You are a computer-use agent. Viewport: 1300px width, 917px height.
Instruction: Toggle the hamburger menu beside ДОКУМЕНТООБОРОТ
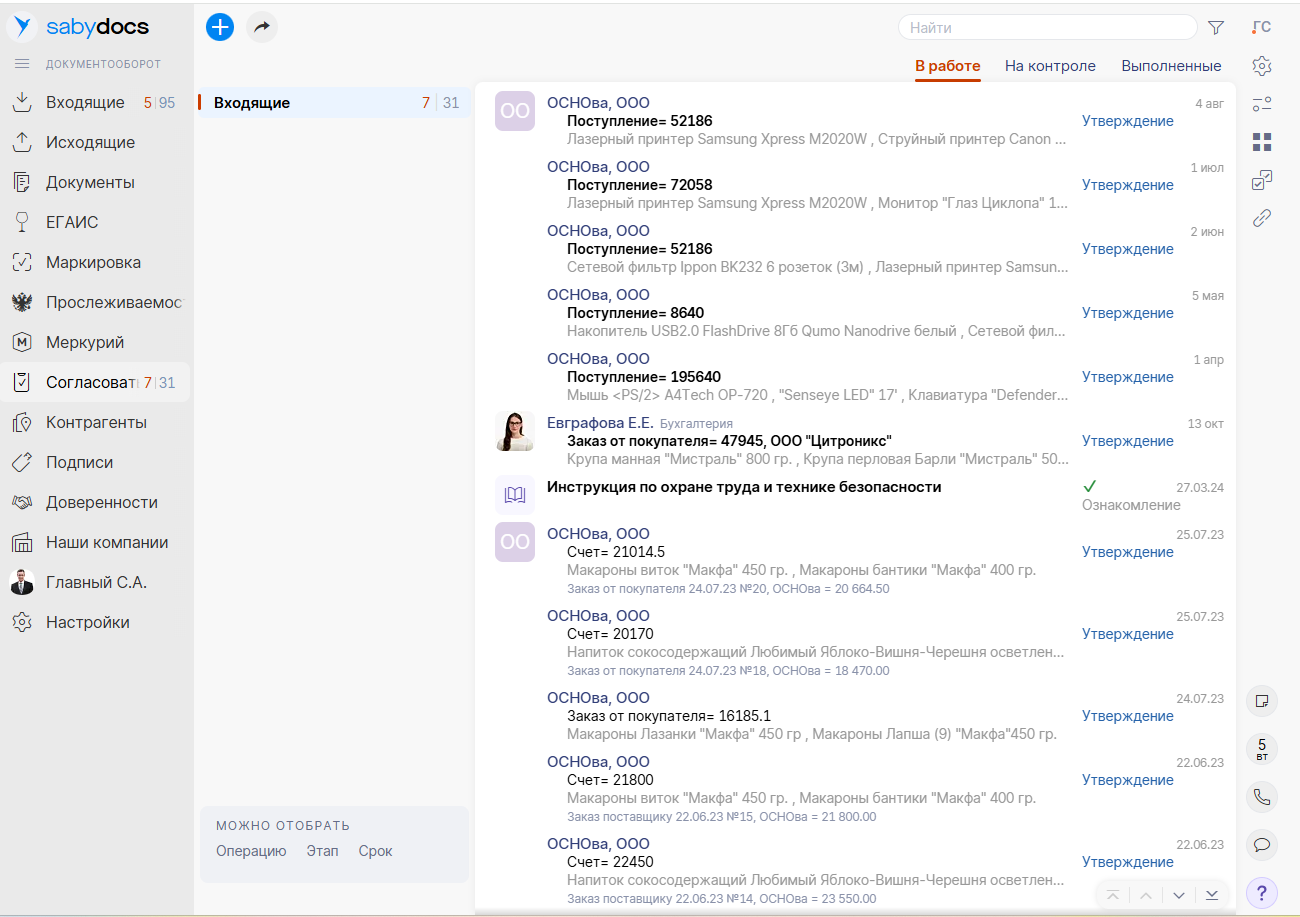tap(21, 64)
